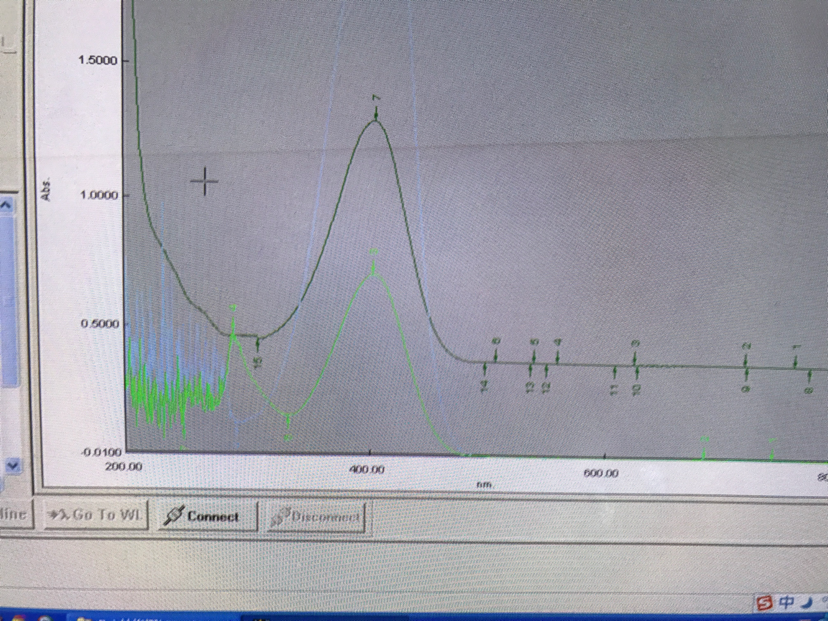Click the moon icon in IME bar
Viewport: 828px width, 621px height.
click(x=806, y=602)
